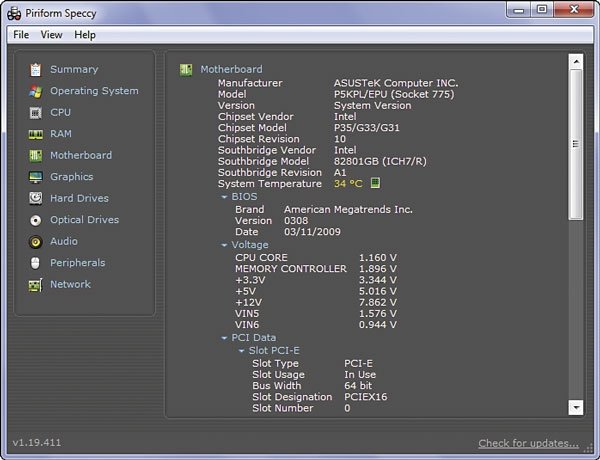Click the +5V value 5.016 V

[378, 291]
